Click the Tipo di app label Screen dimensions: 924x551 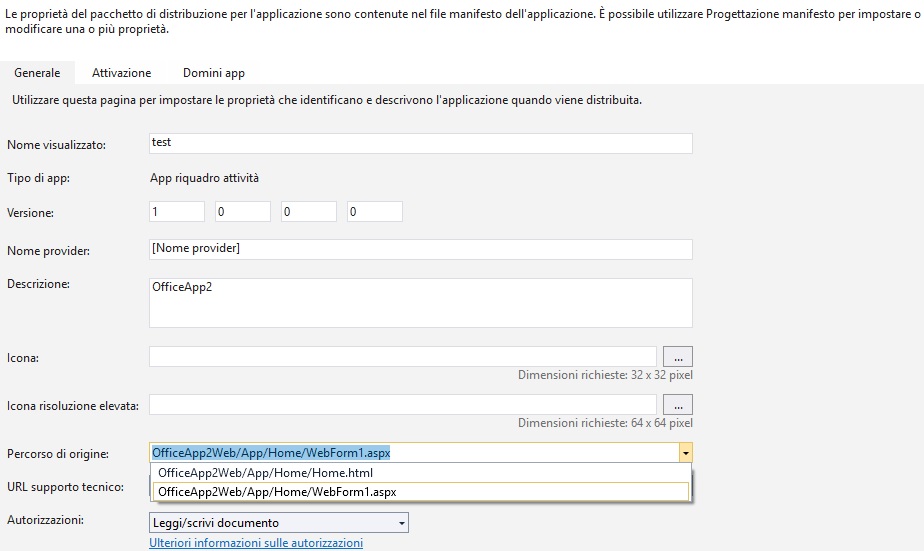[x=38, y=178]
